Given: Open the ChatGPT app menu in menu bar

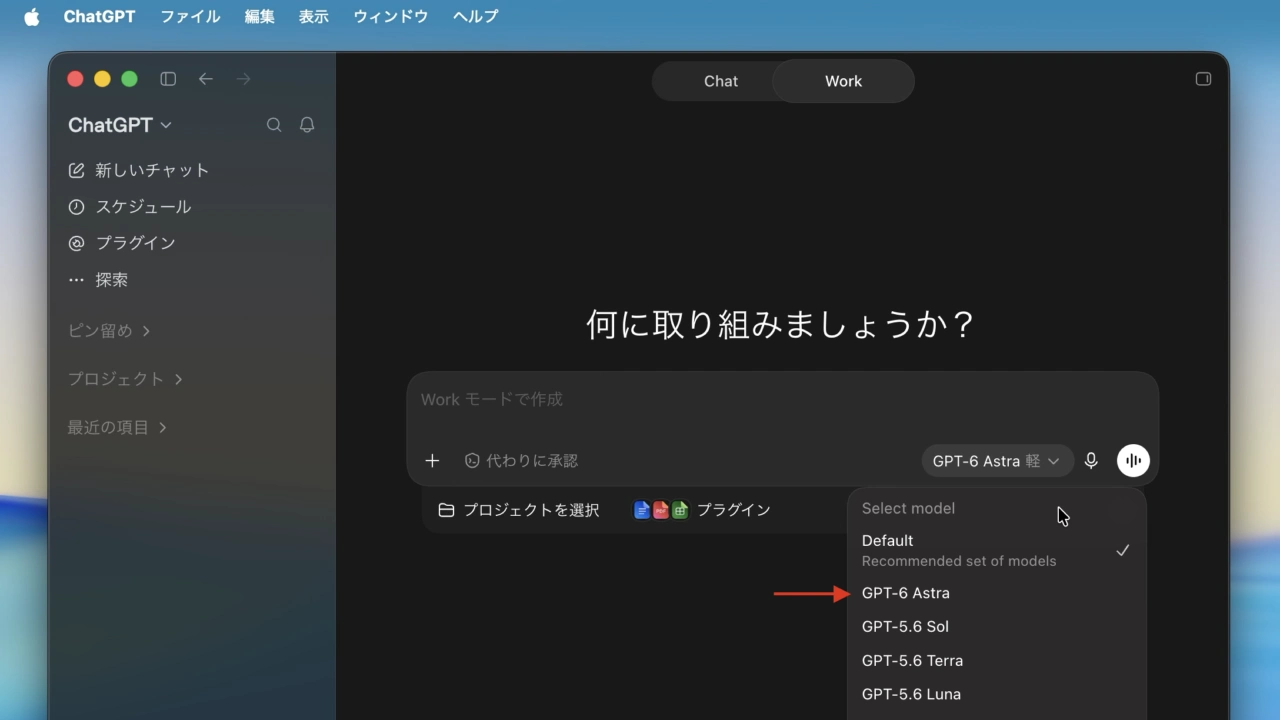Looking at the screenshot, I should point(99,17).
